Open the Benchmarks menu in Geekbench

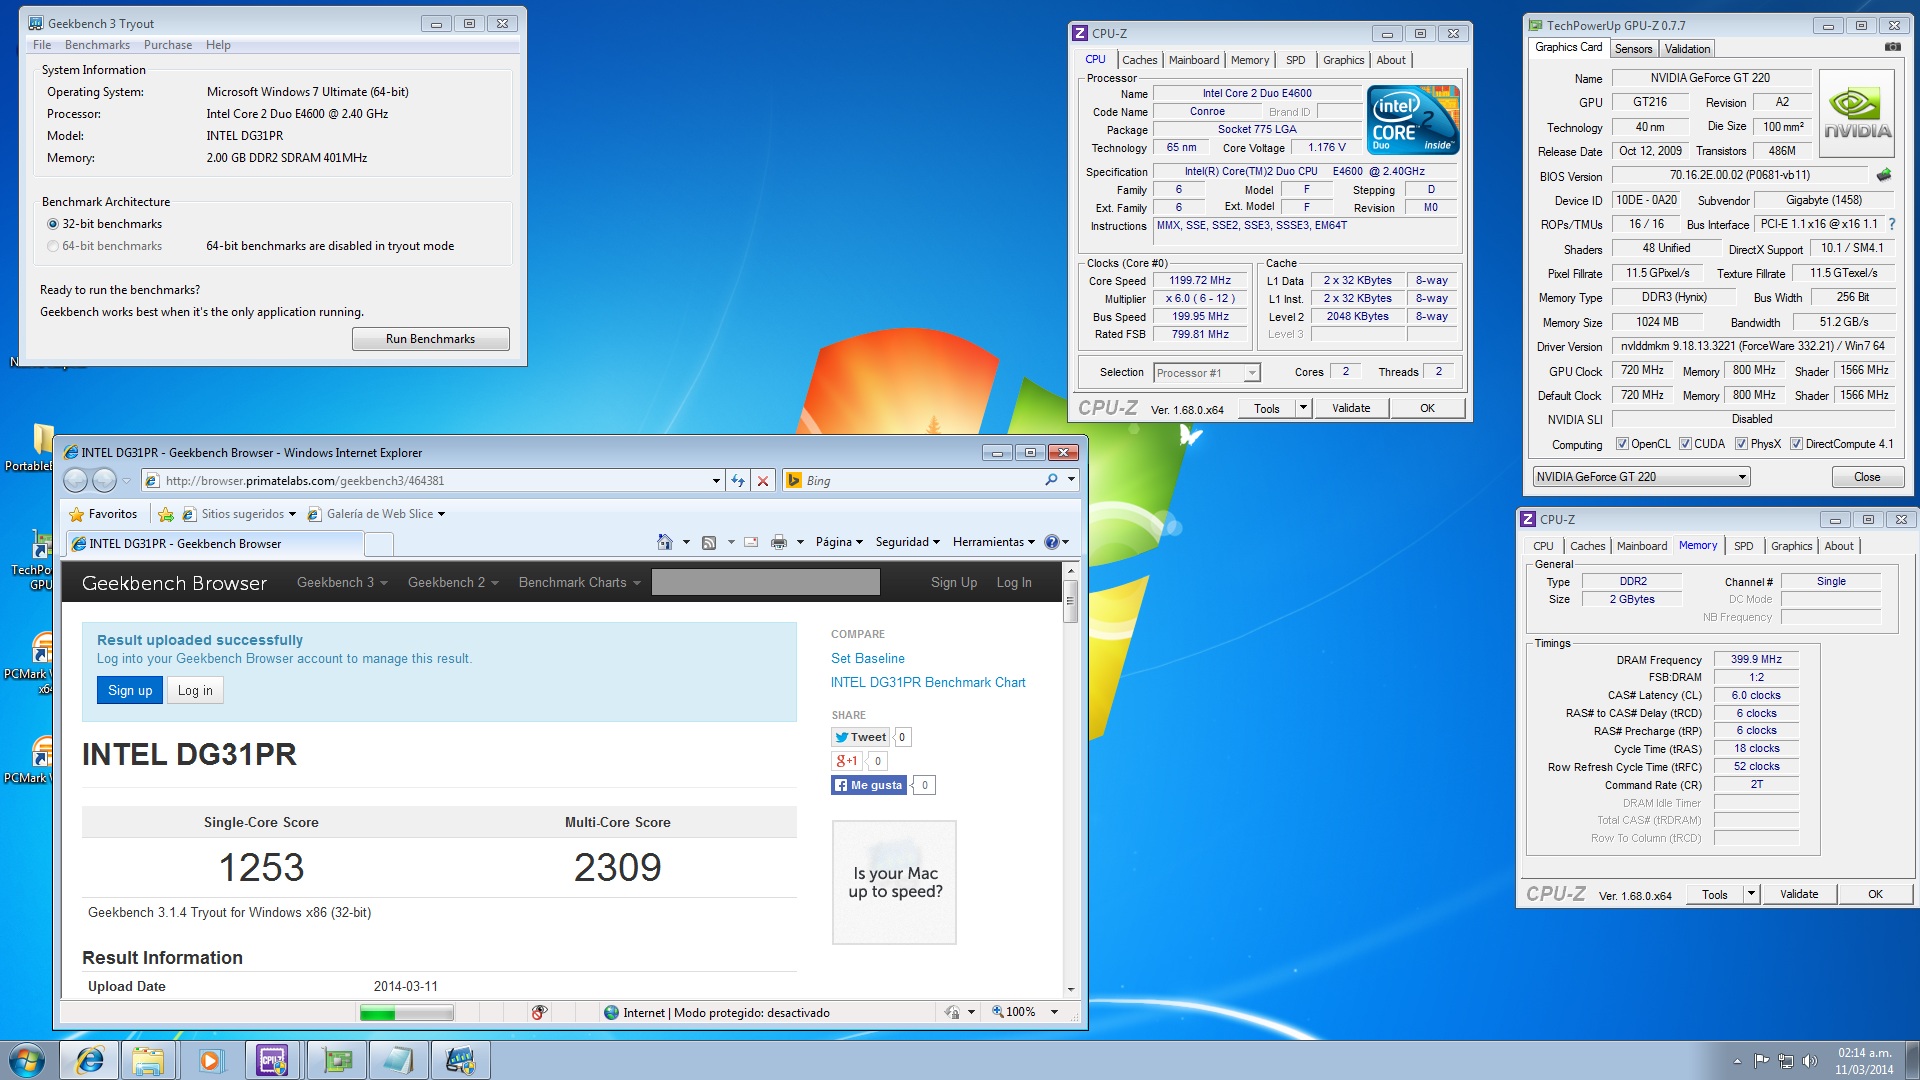(97, 45)
